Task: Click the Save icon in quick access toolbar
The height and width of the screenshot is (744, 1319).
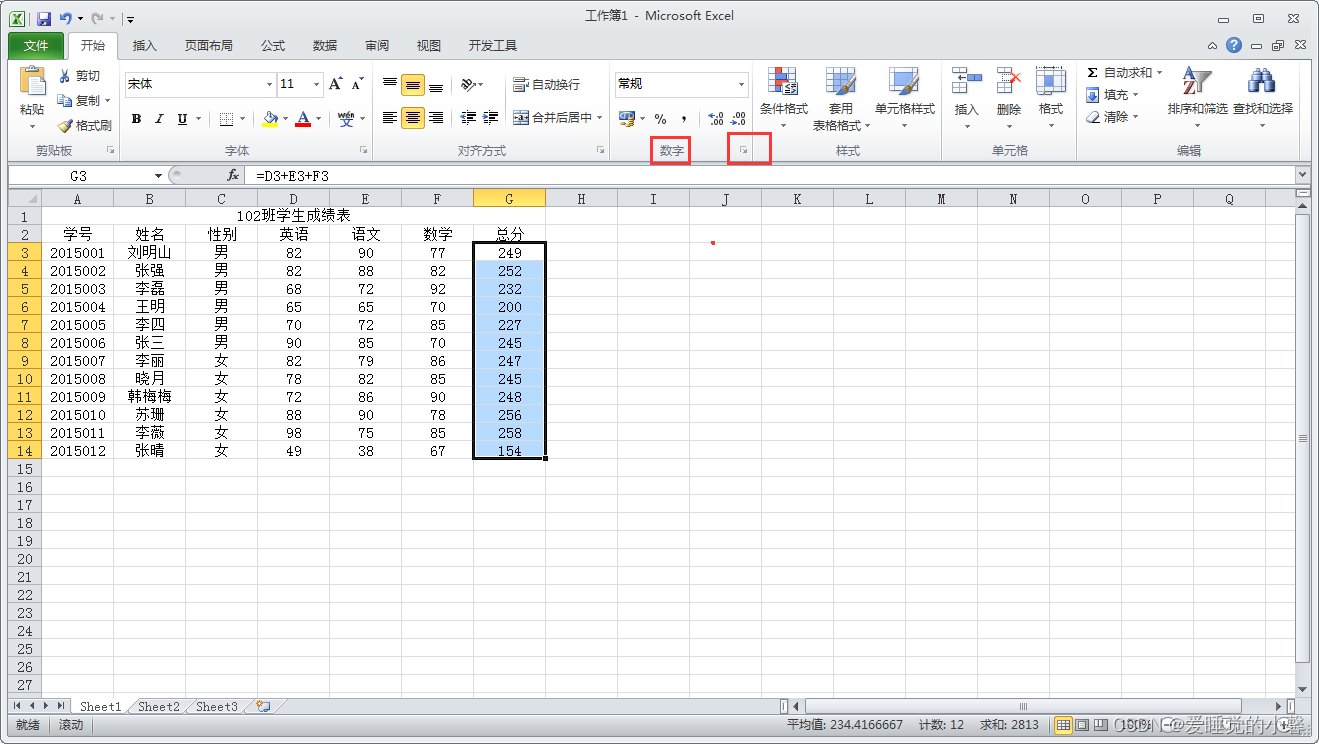Action: (x=43, y=18)
